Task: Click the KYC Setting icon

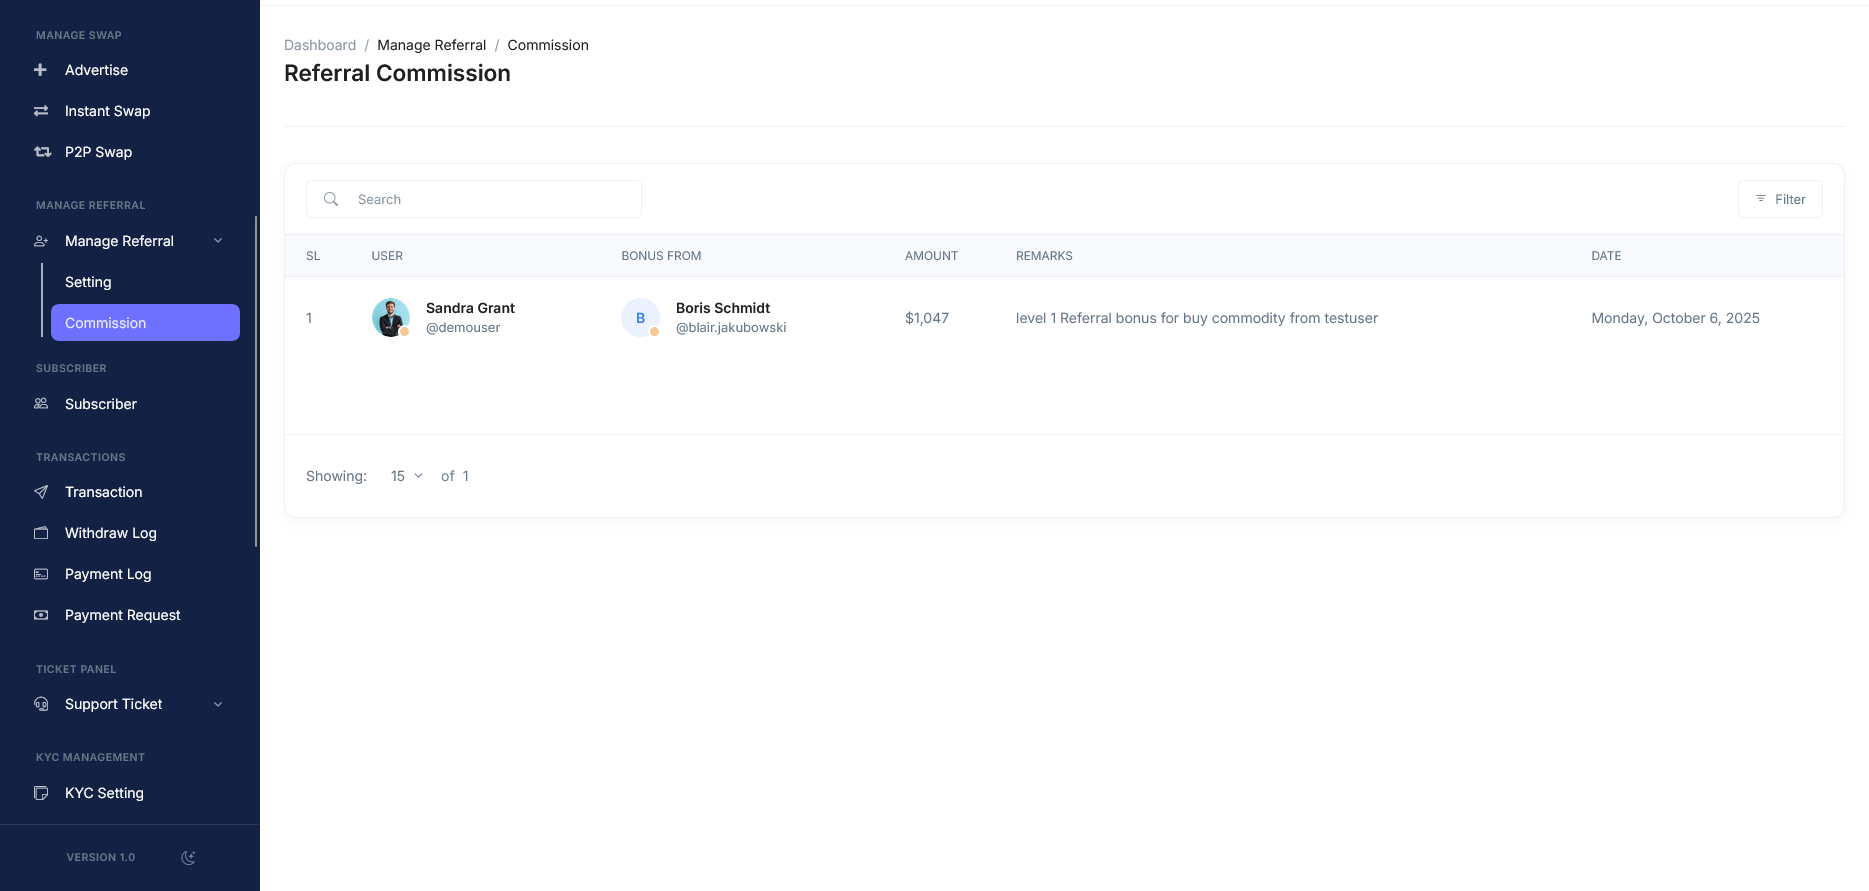Action: click(x=41, y=793)
